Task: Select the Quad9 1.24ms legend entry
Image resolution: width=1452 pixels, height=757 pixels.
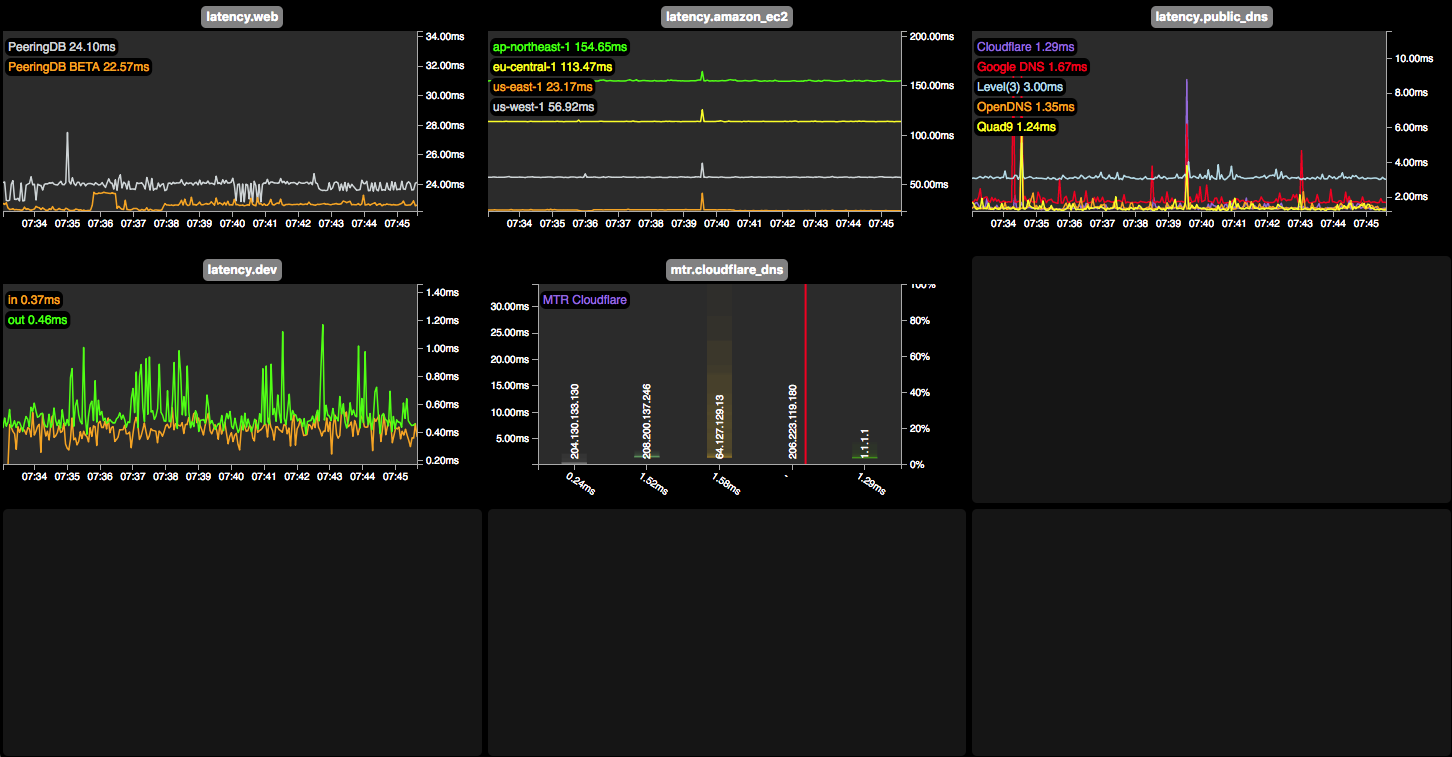Action: pyautogui.click(x=1015, y=127)
